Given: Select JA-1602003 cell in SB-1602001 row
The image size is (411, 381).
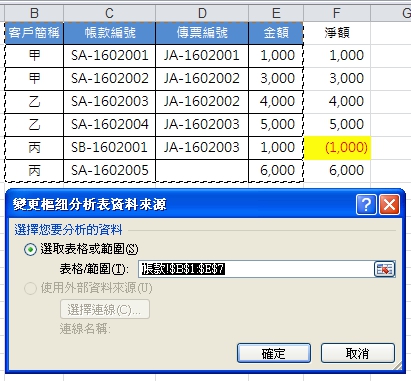Looking at the screenshot, I should pyautogui.click(x=202, y=148).
